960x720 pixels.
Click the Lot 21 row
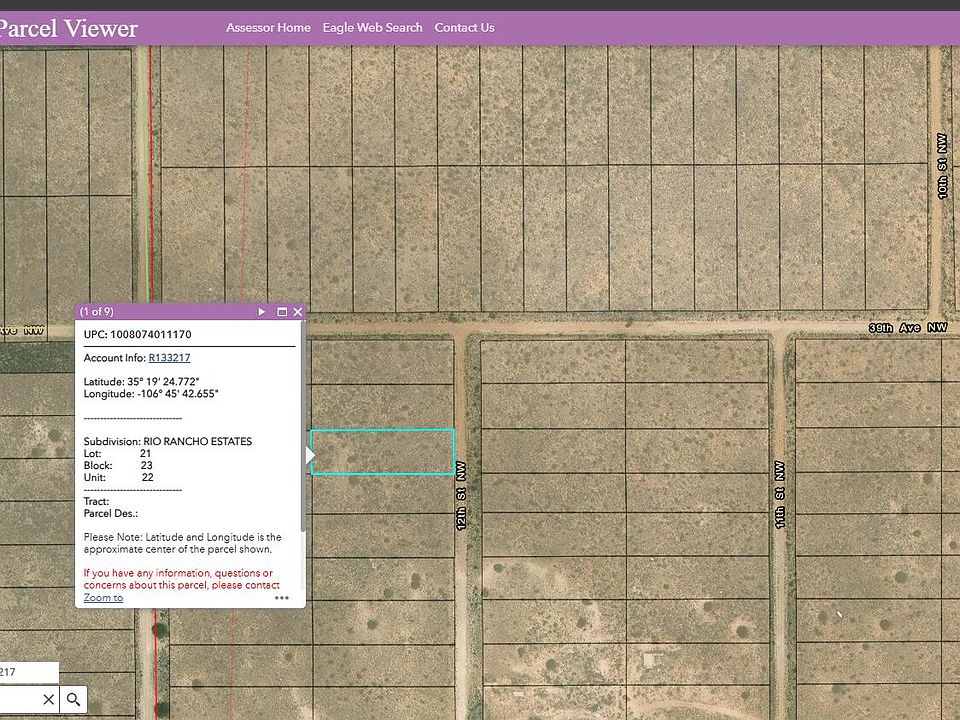tap(118, 454)
